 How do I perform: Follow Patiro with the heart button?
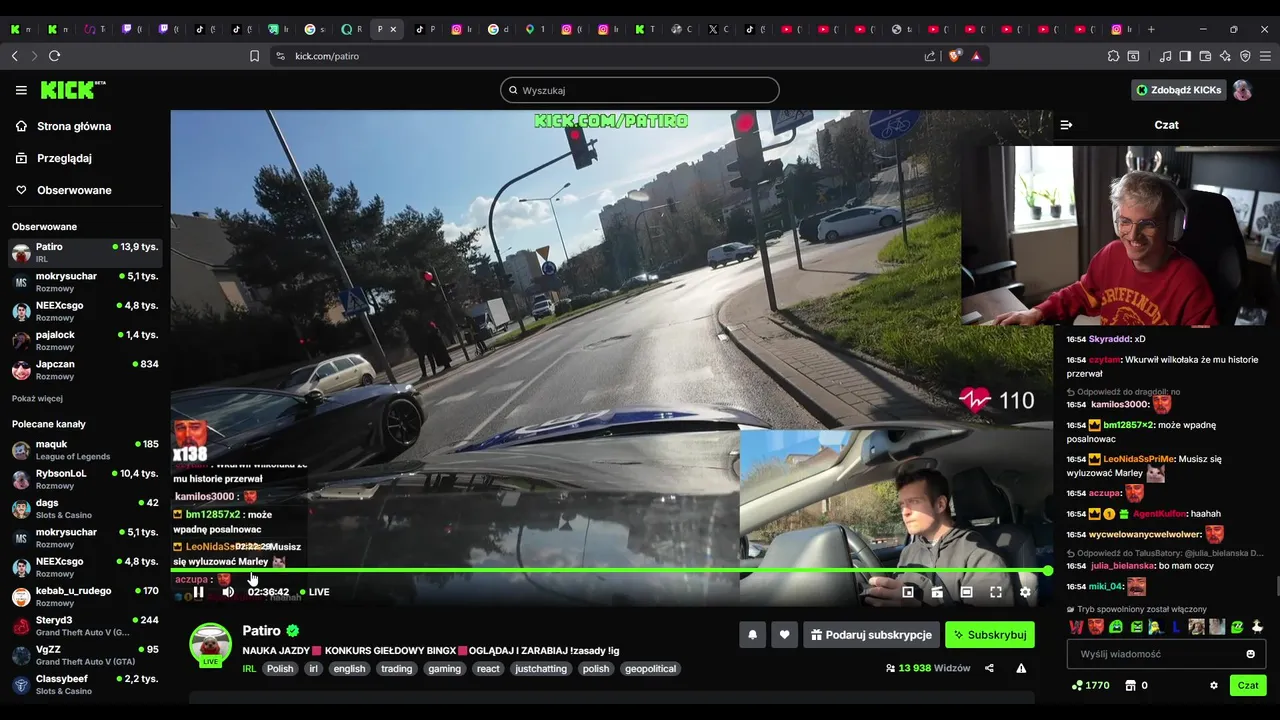(x=785, y=635)
